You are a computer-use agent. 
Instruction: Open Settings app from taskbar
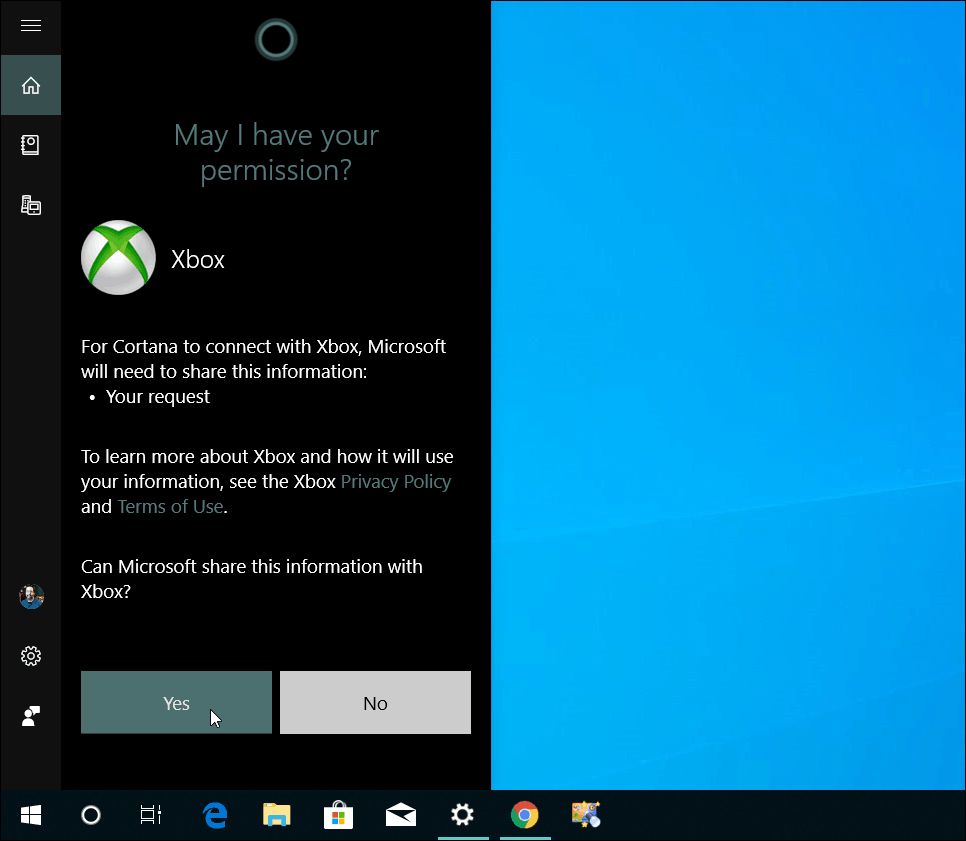(463, 815)
